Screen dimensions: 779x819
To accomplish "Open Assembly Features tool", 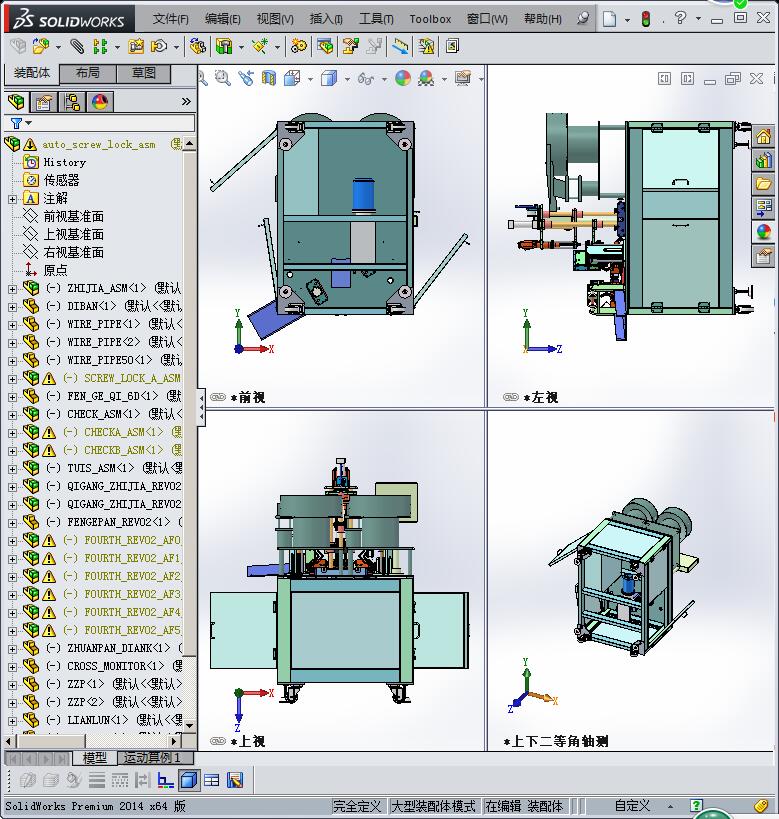I will pos(225,46).
